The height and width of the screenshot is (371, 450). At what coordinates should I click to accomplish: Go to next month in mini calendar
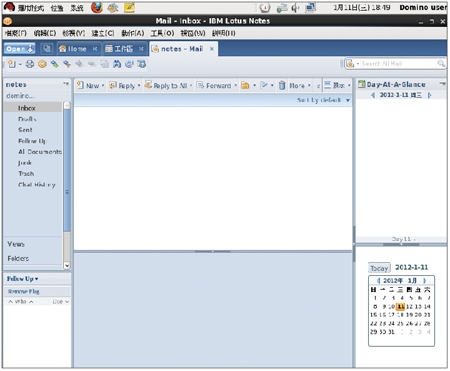tap(424, 281)
